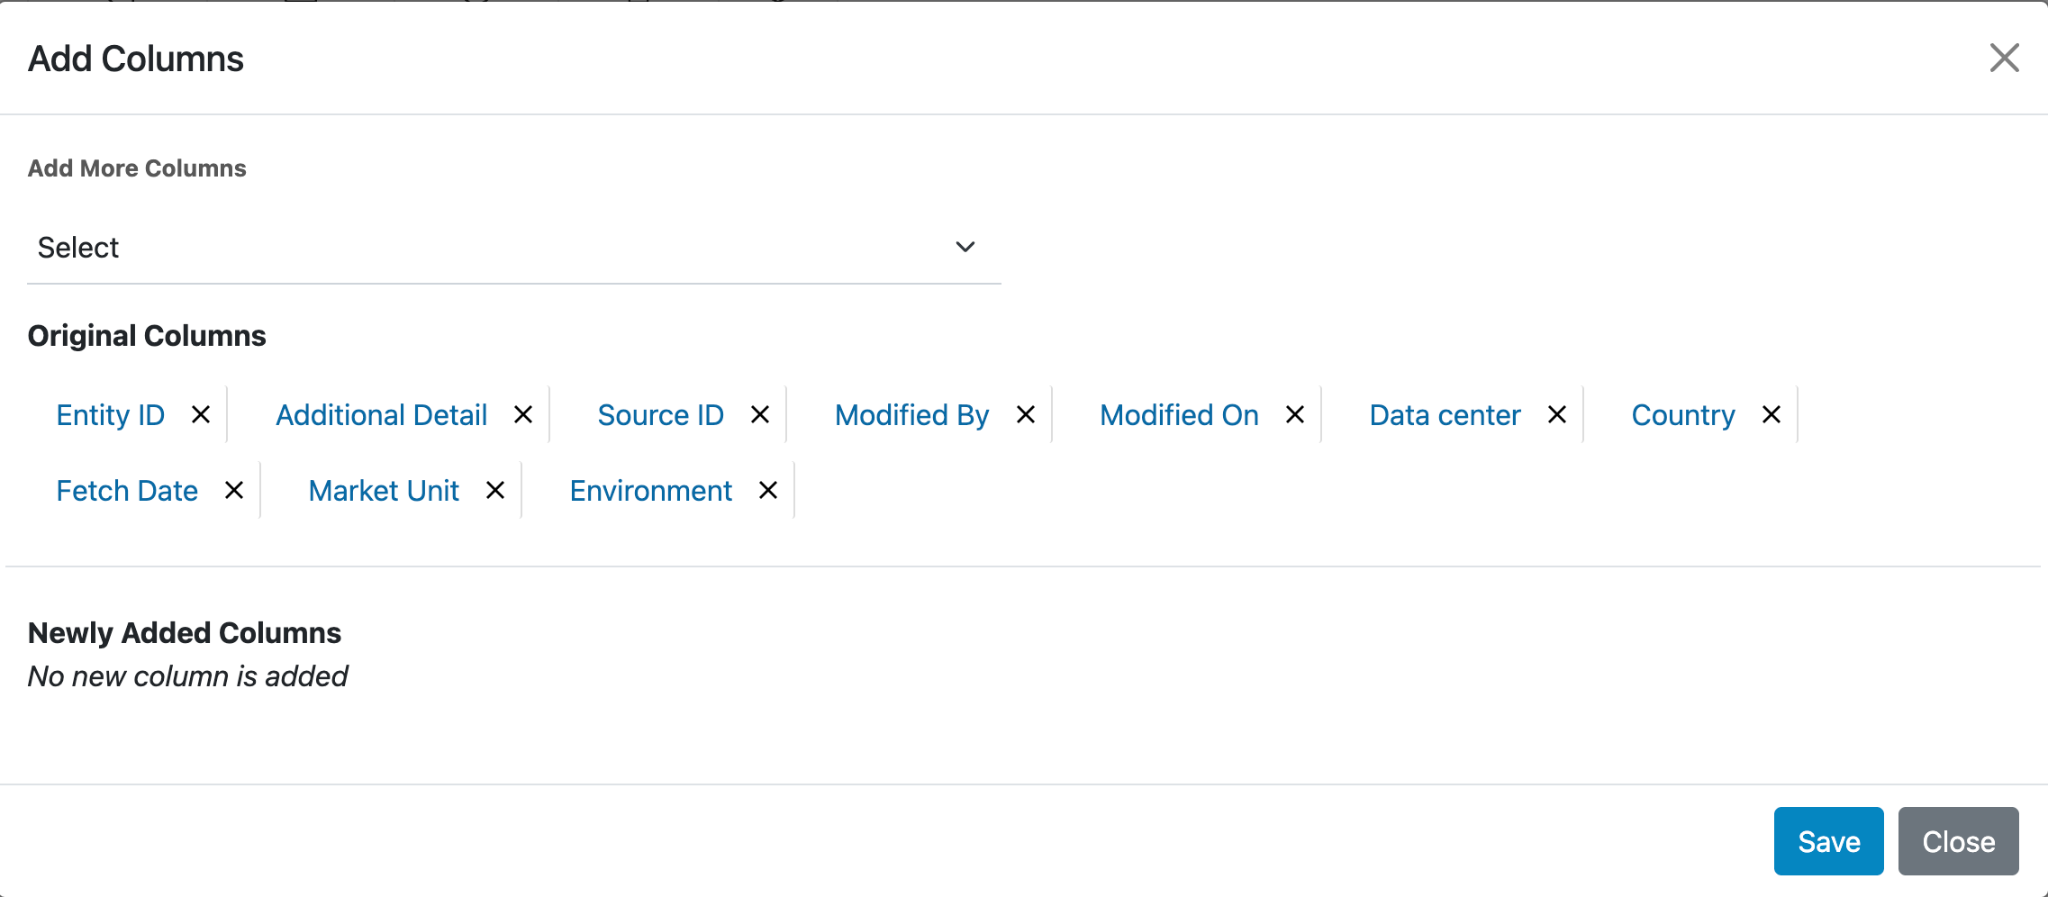Remove the Market Unit column

coord(495,491)
